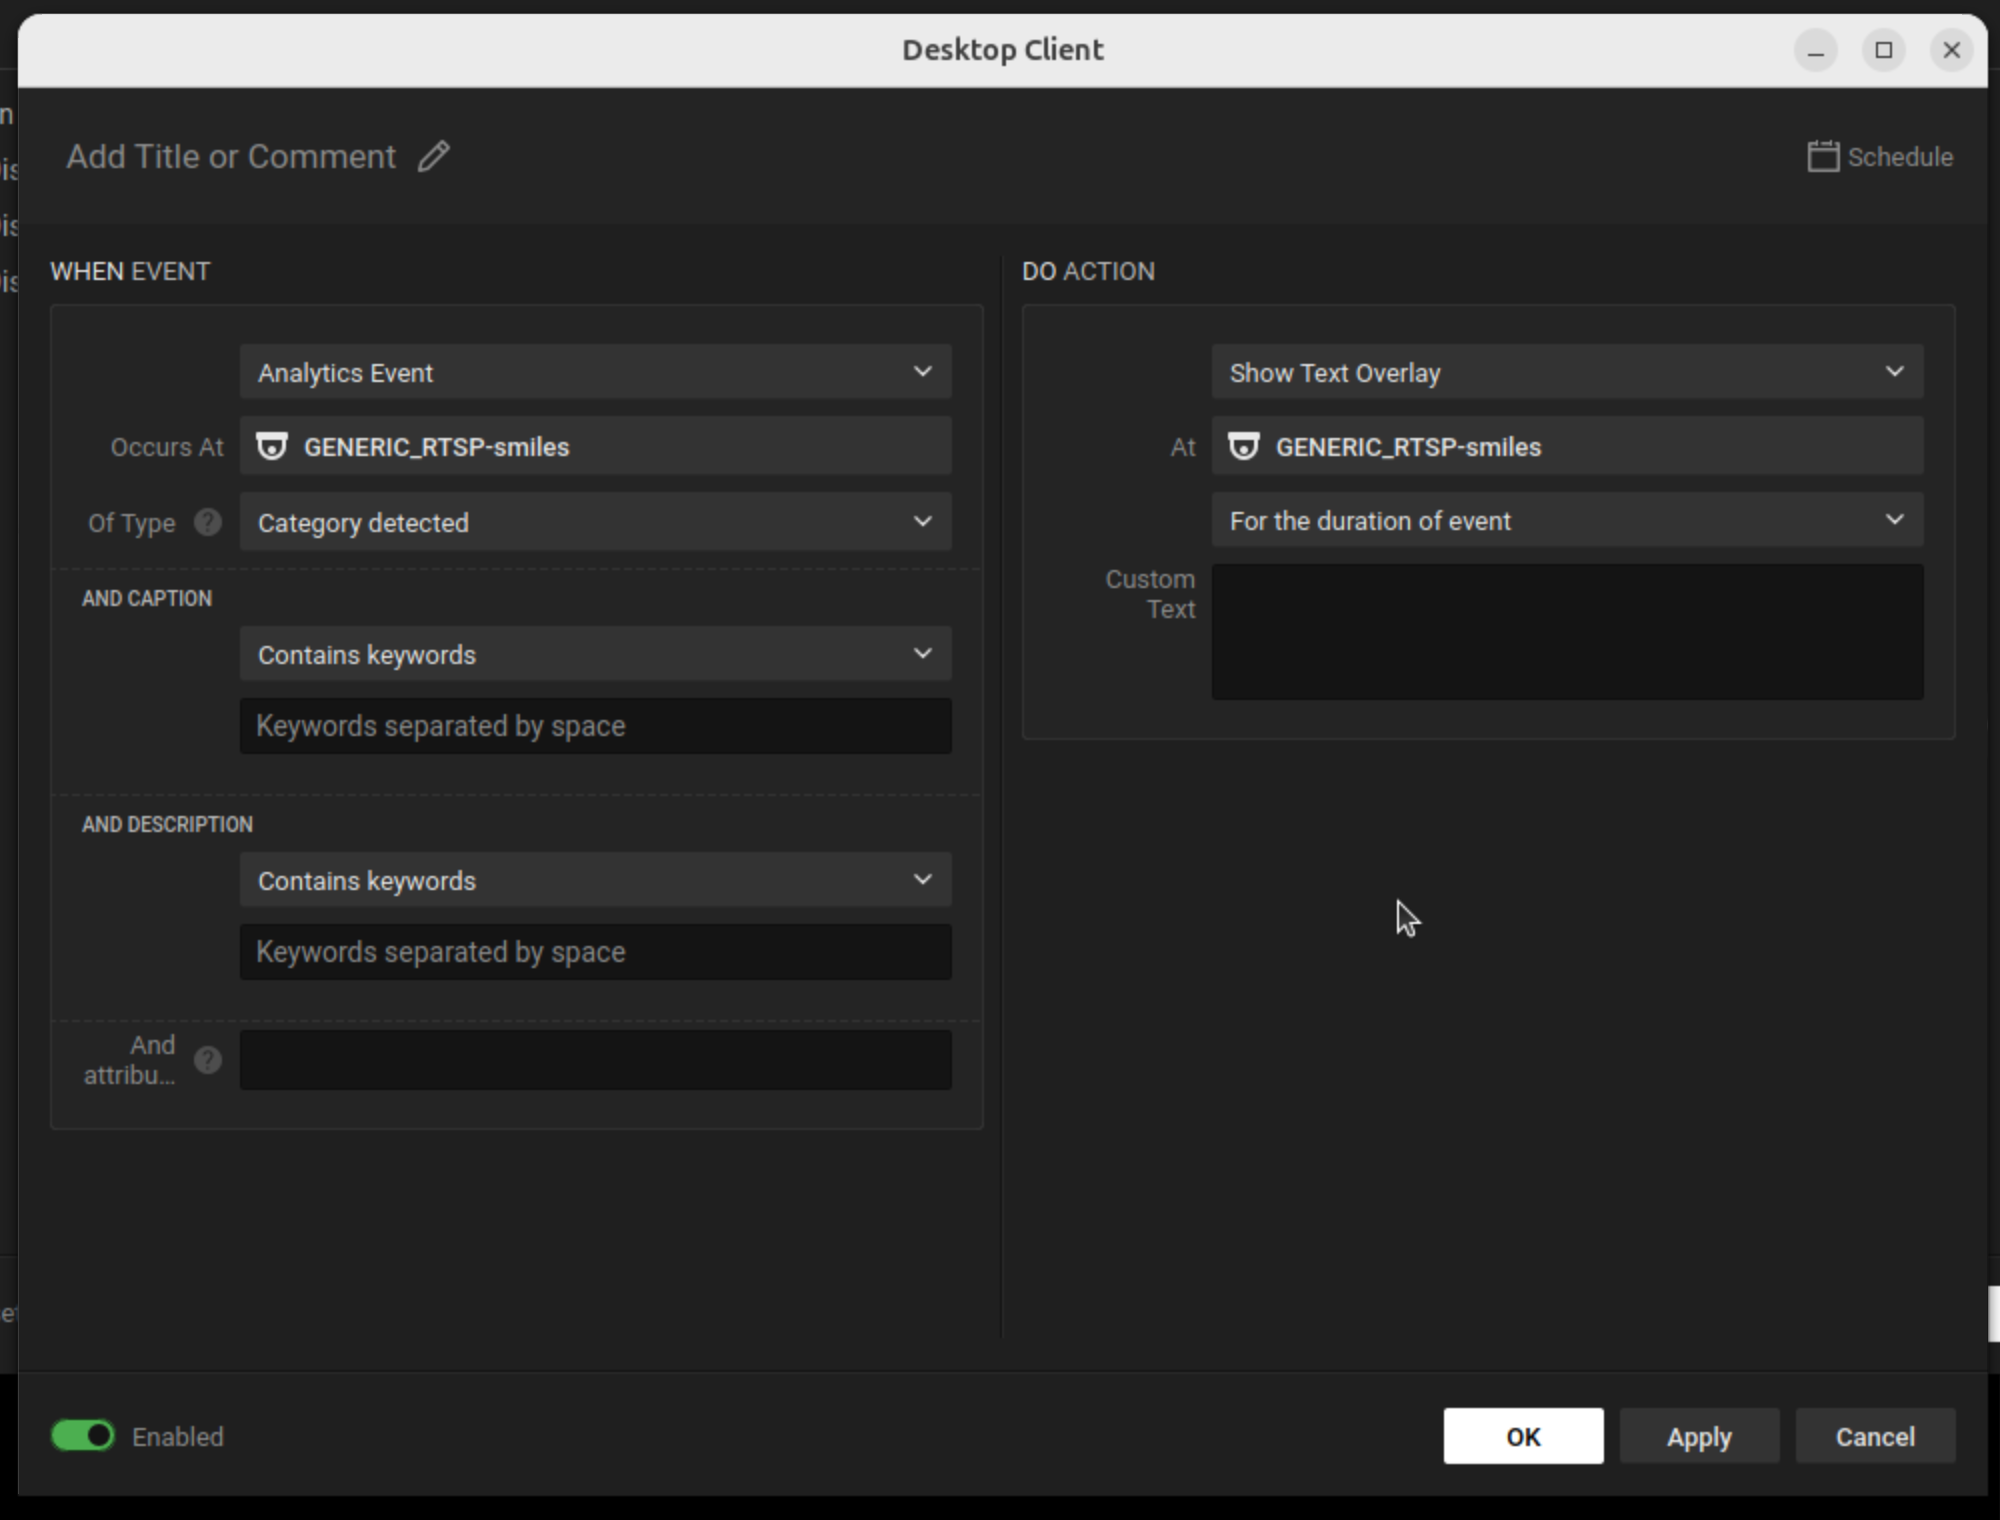
Task: Click the Cancel button
Action: tap(1874, 1436)
